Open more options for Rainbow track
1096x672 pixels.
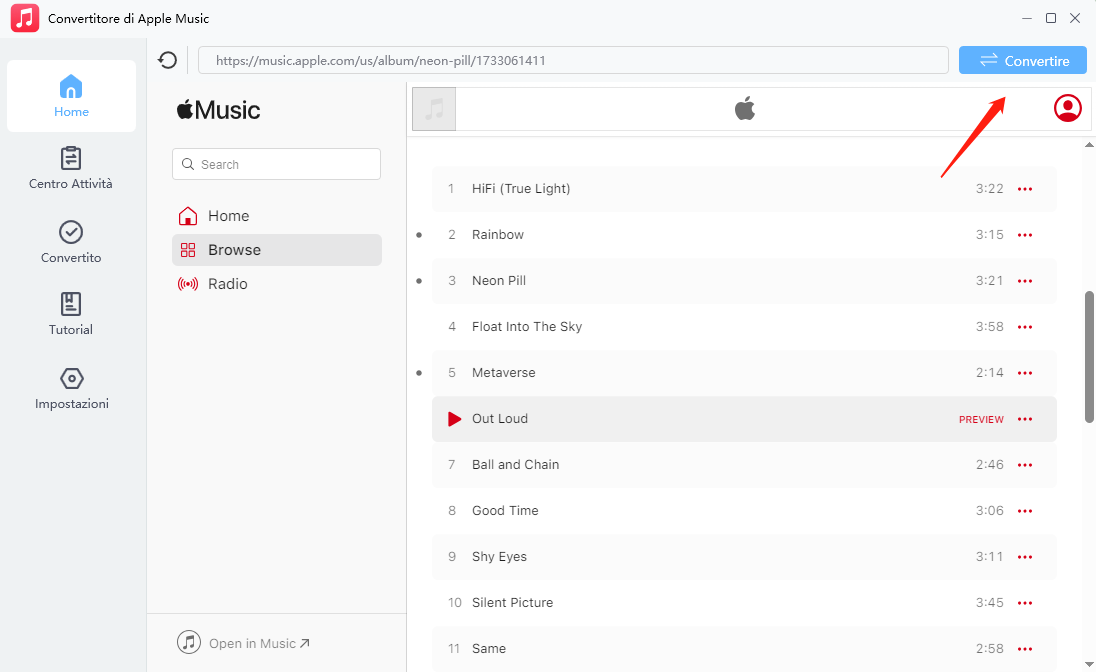point(1024,235)
